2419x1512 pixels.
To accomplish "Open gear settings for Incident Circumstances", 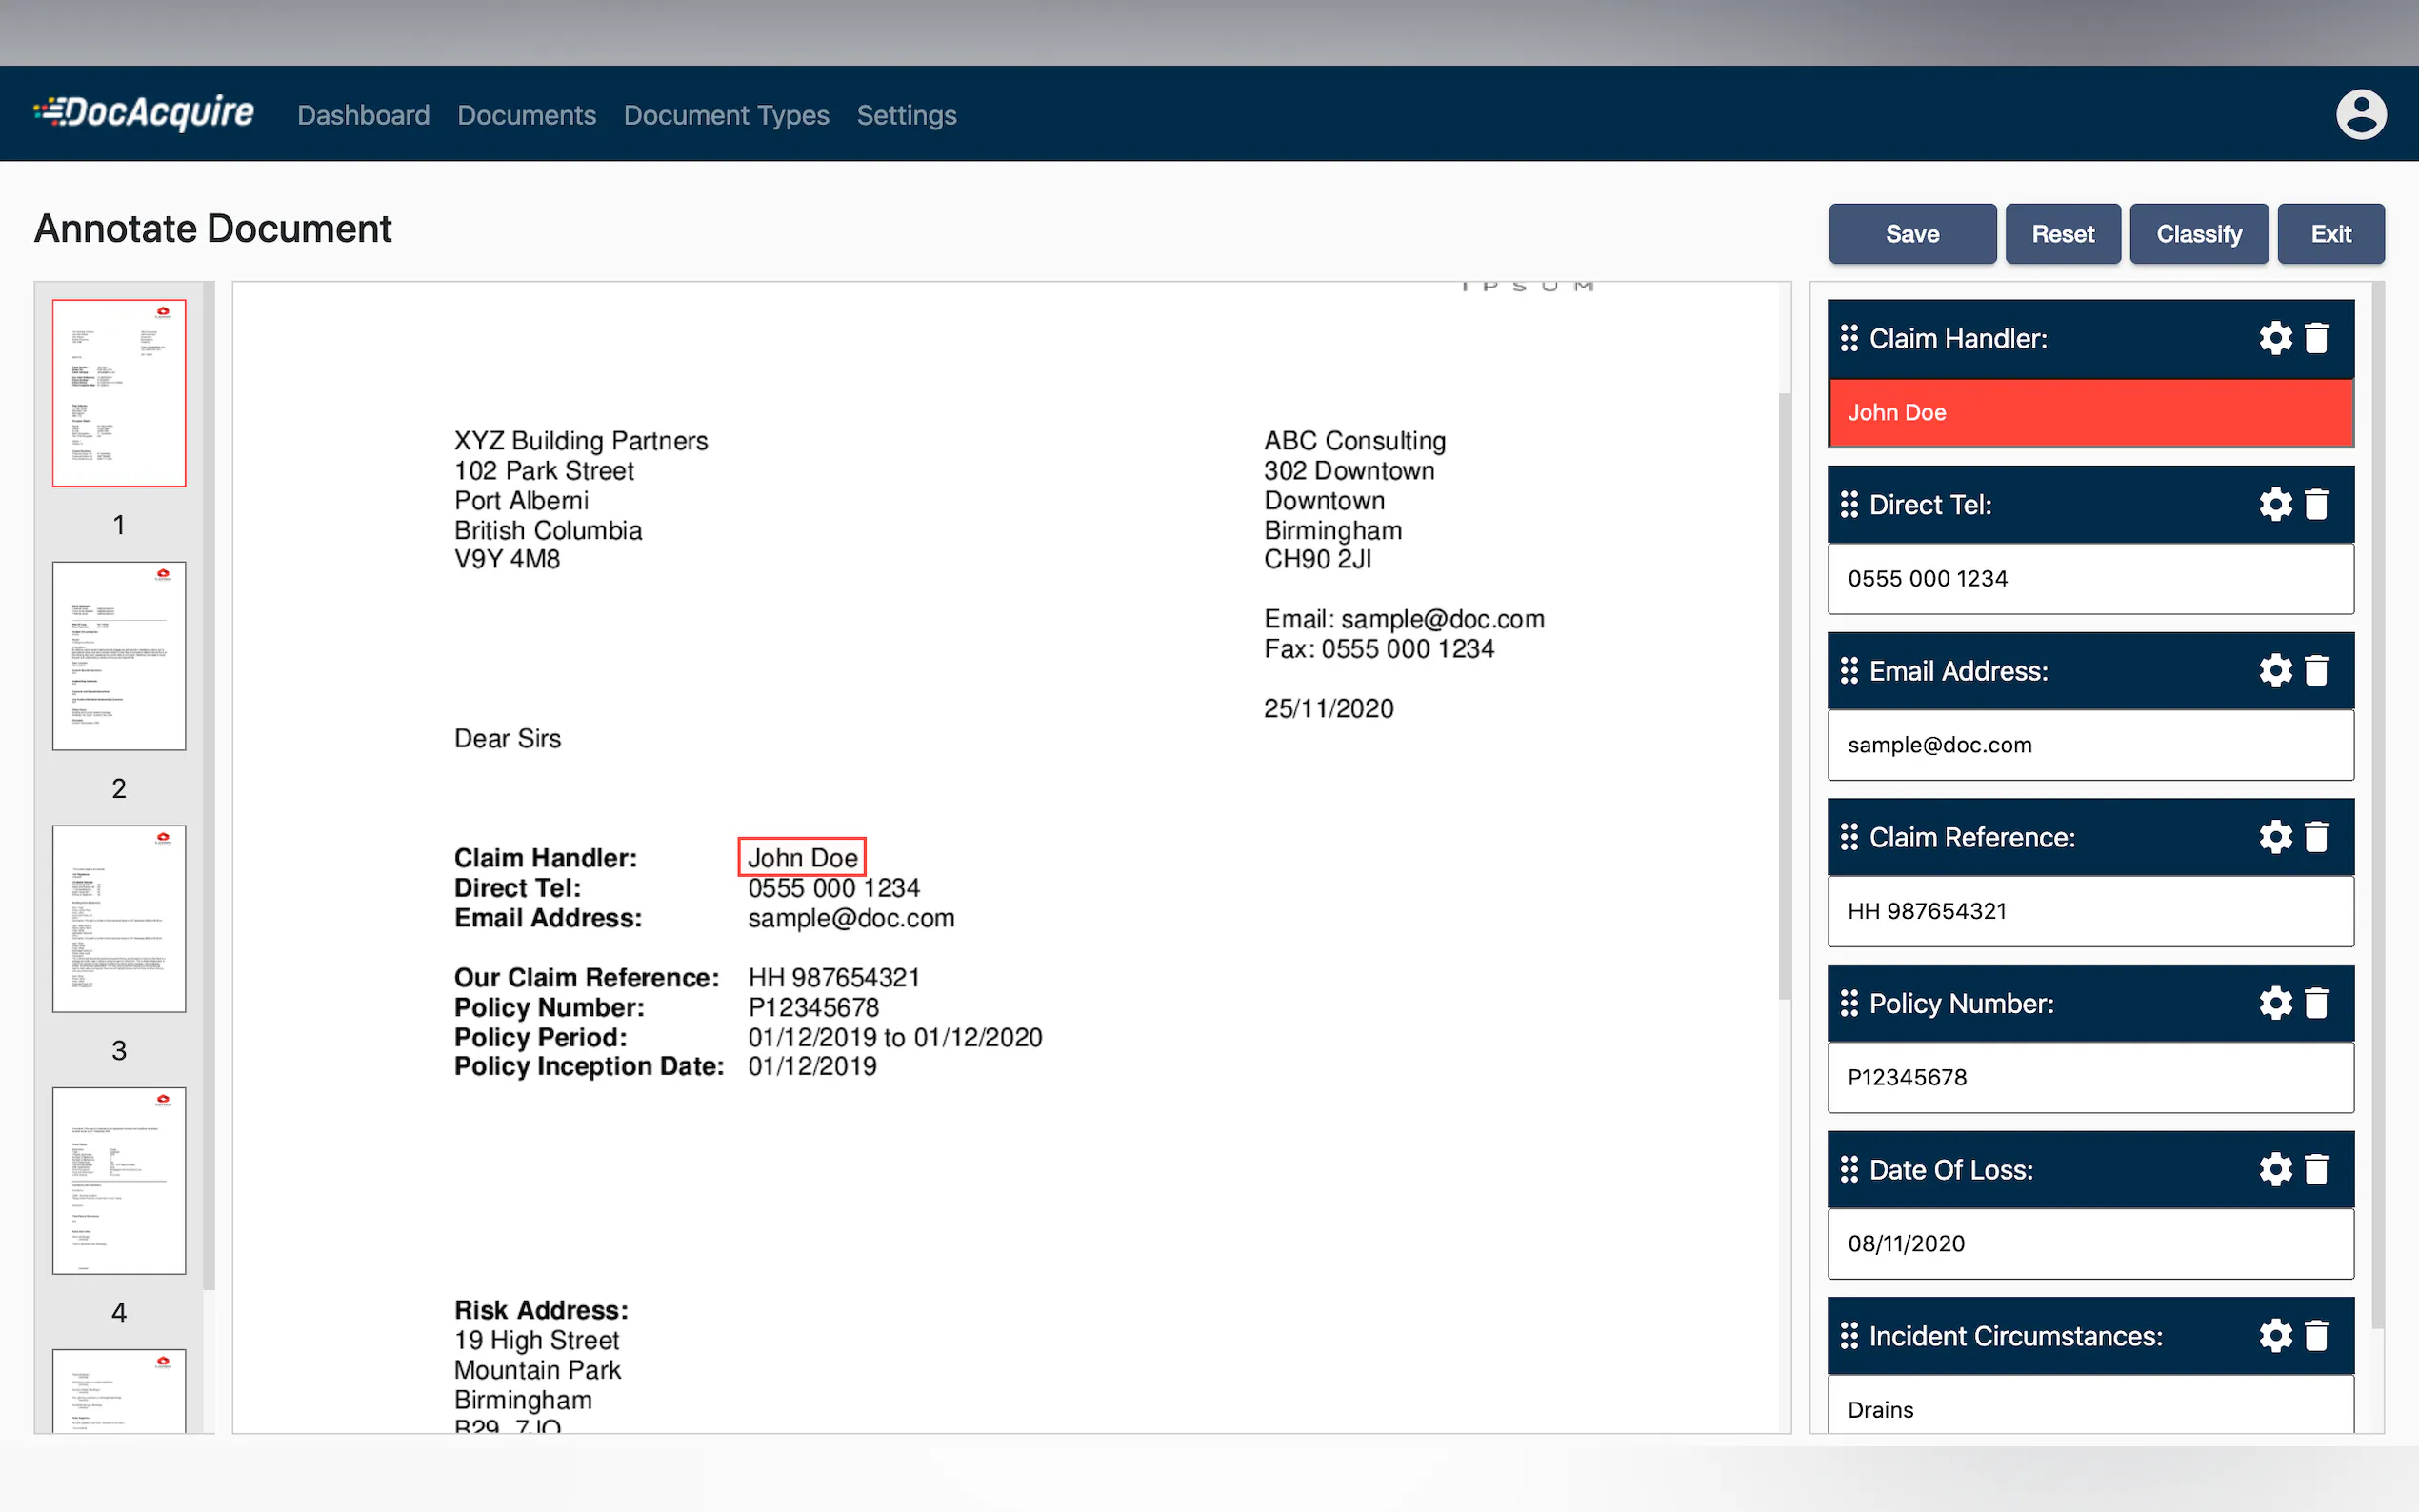I will [2274, 1335].
